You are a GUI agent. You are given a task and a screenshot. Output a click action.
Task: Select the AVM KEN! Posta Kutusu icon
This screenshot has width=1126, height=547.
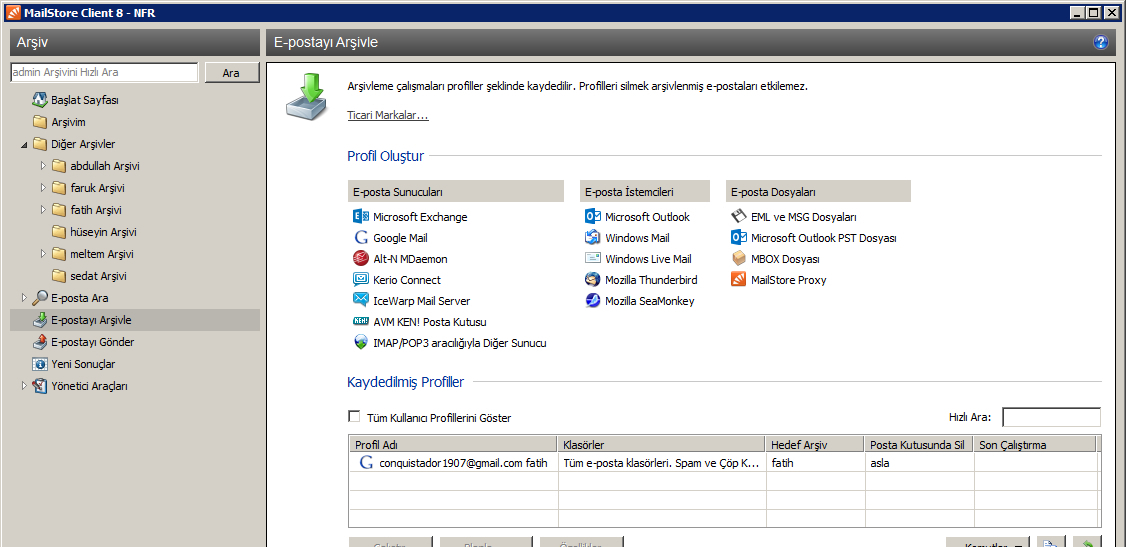[360, 322]
